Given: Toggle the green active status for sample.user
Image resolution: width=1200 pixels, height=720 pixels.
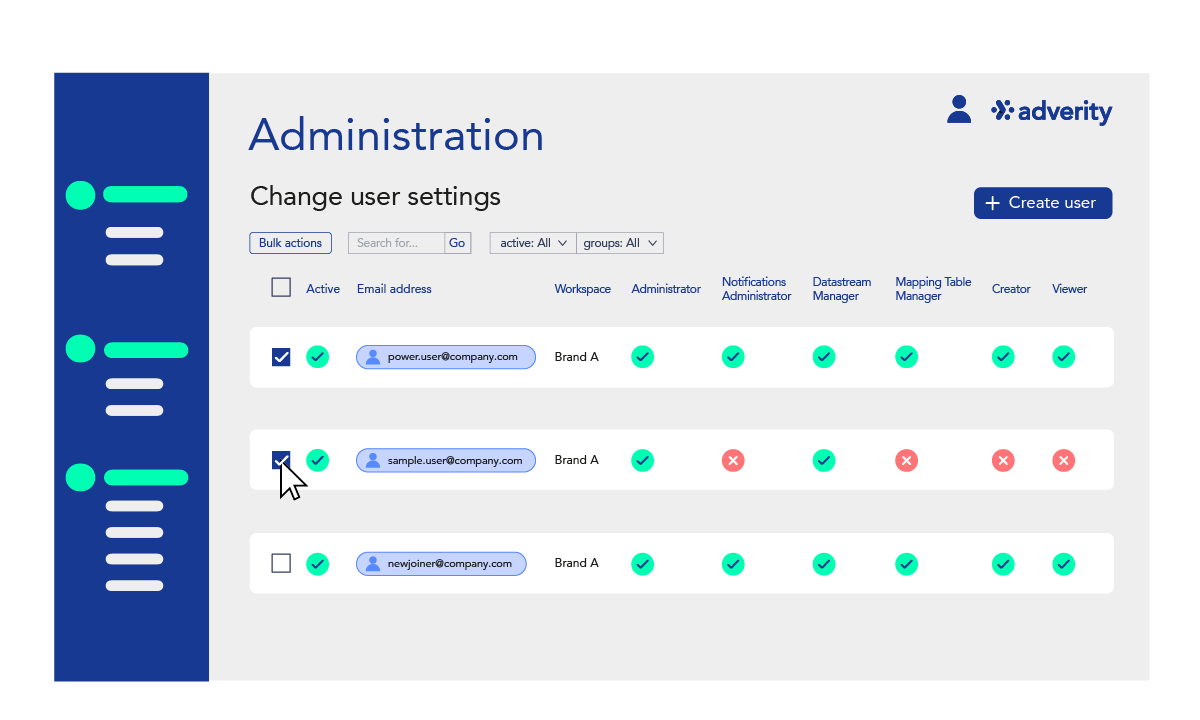Looking at the screenshot, I should coord(318,460).
